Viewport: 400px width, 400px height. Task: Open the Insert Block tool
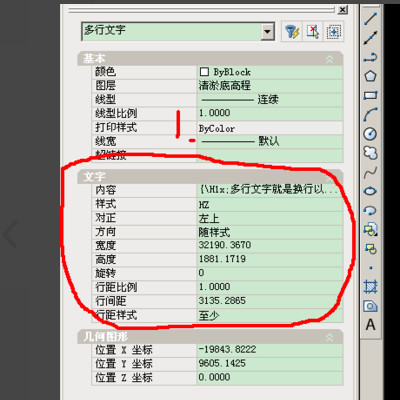tap(370, 230)
